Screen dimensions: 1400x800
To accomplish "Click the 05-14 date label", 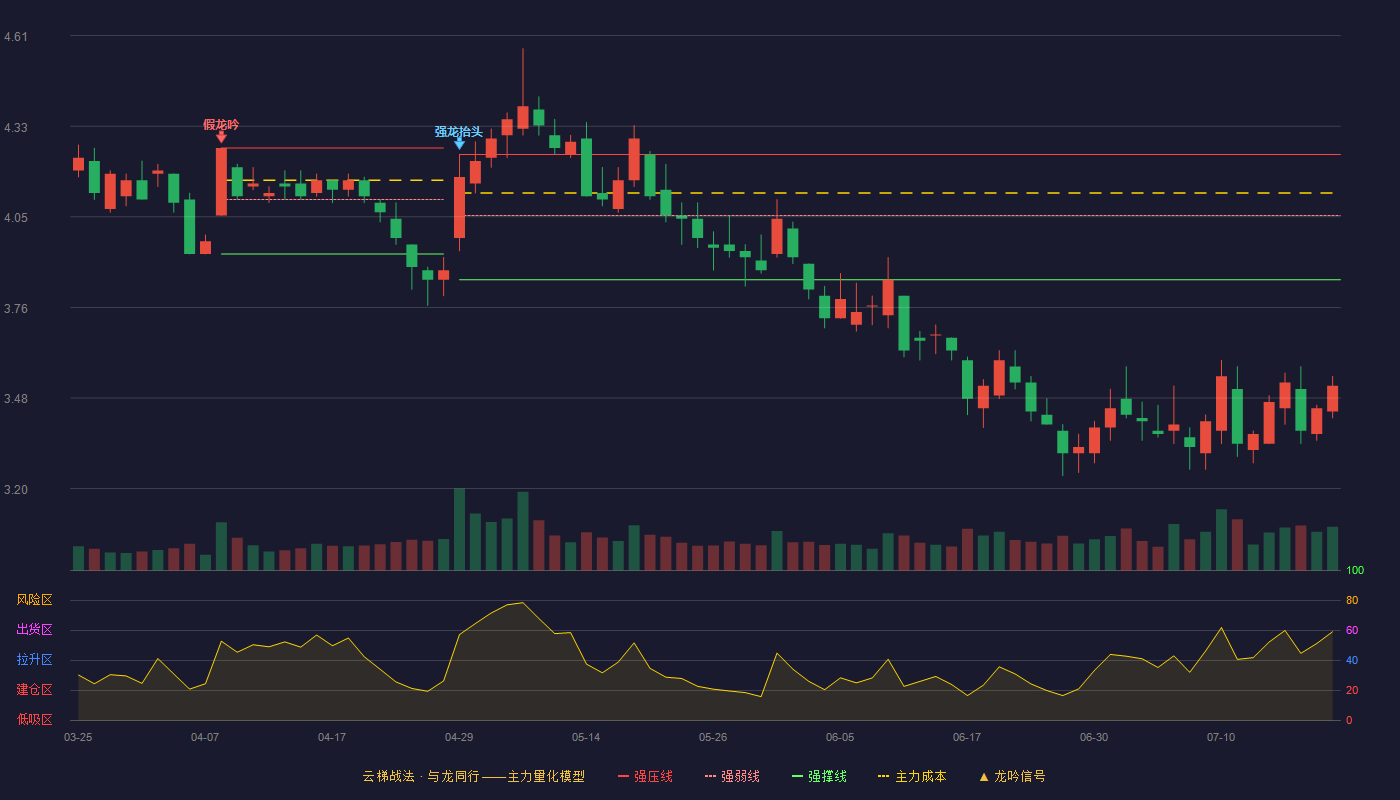I will tap(586, 737).
